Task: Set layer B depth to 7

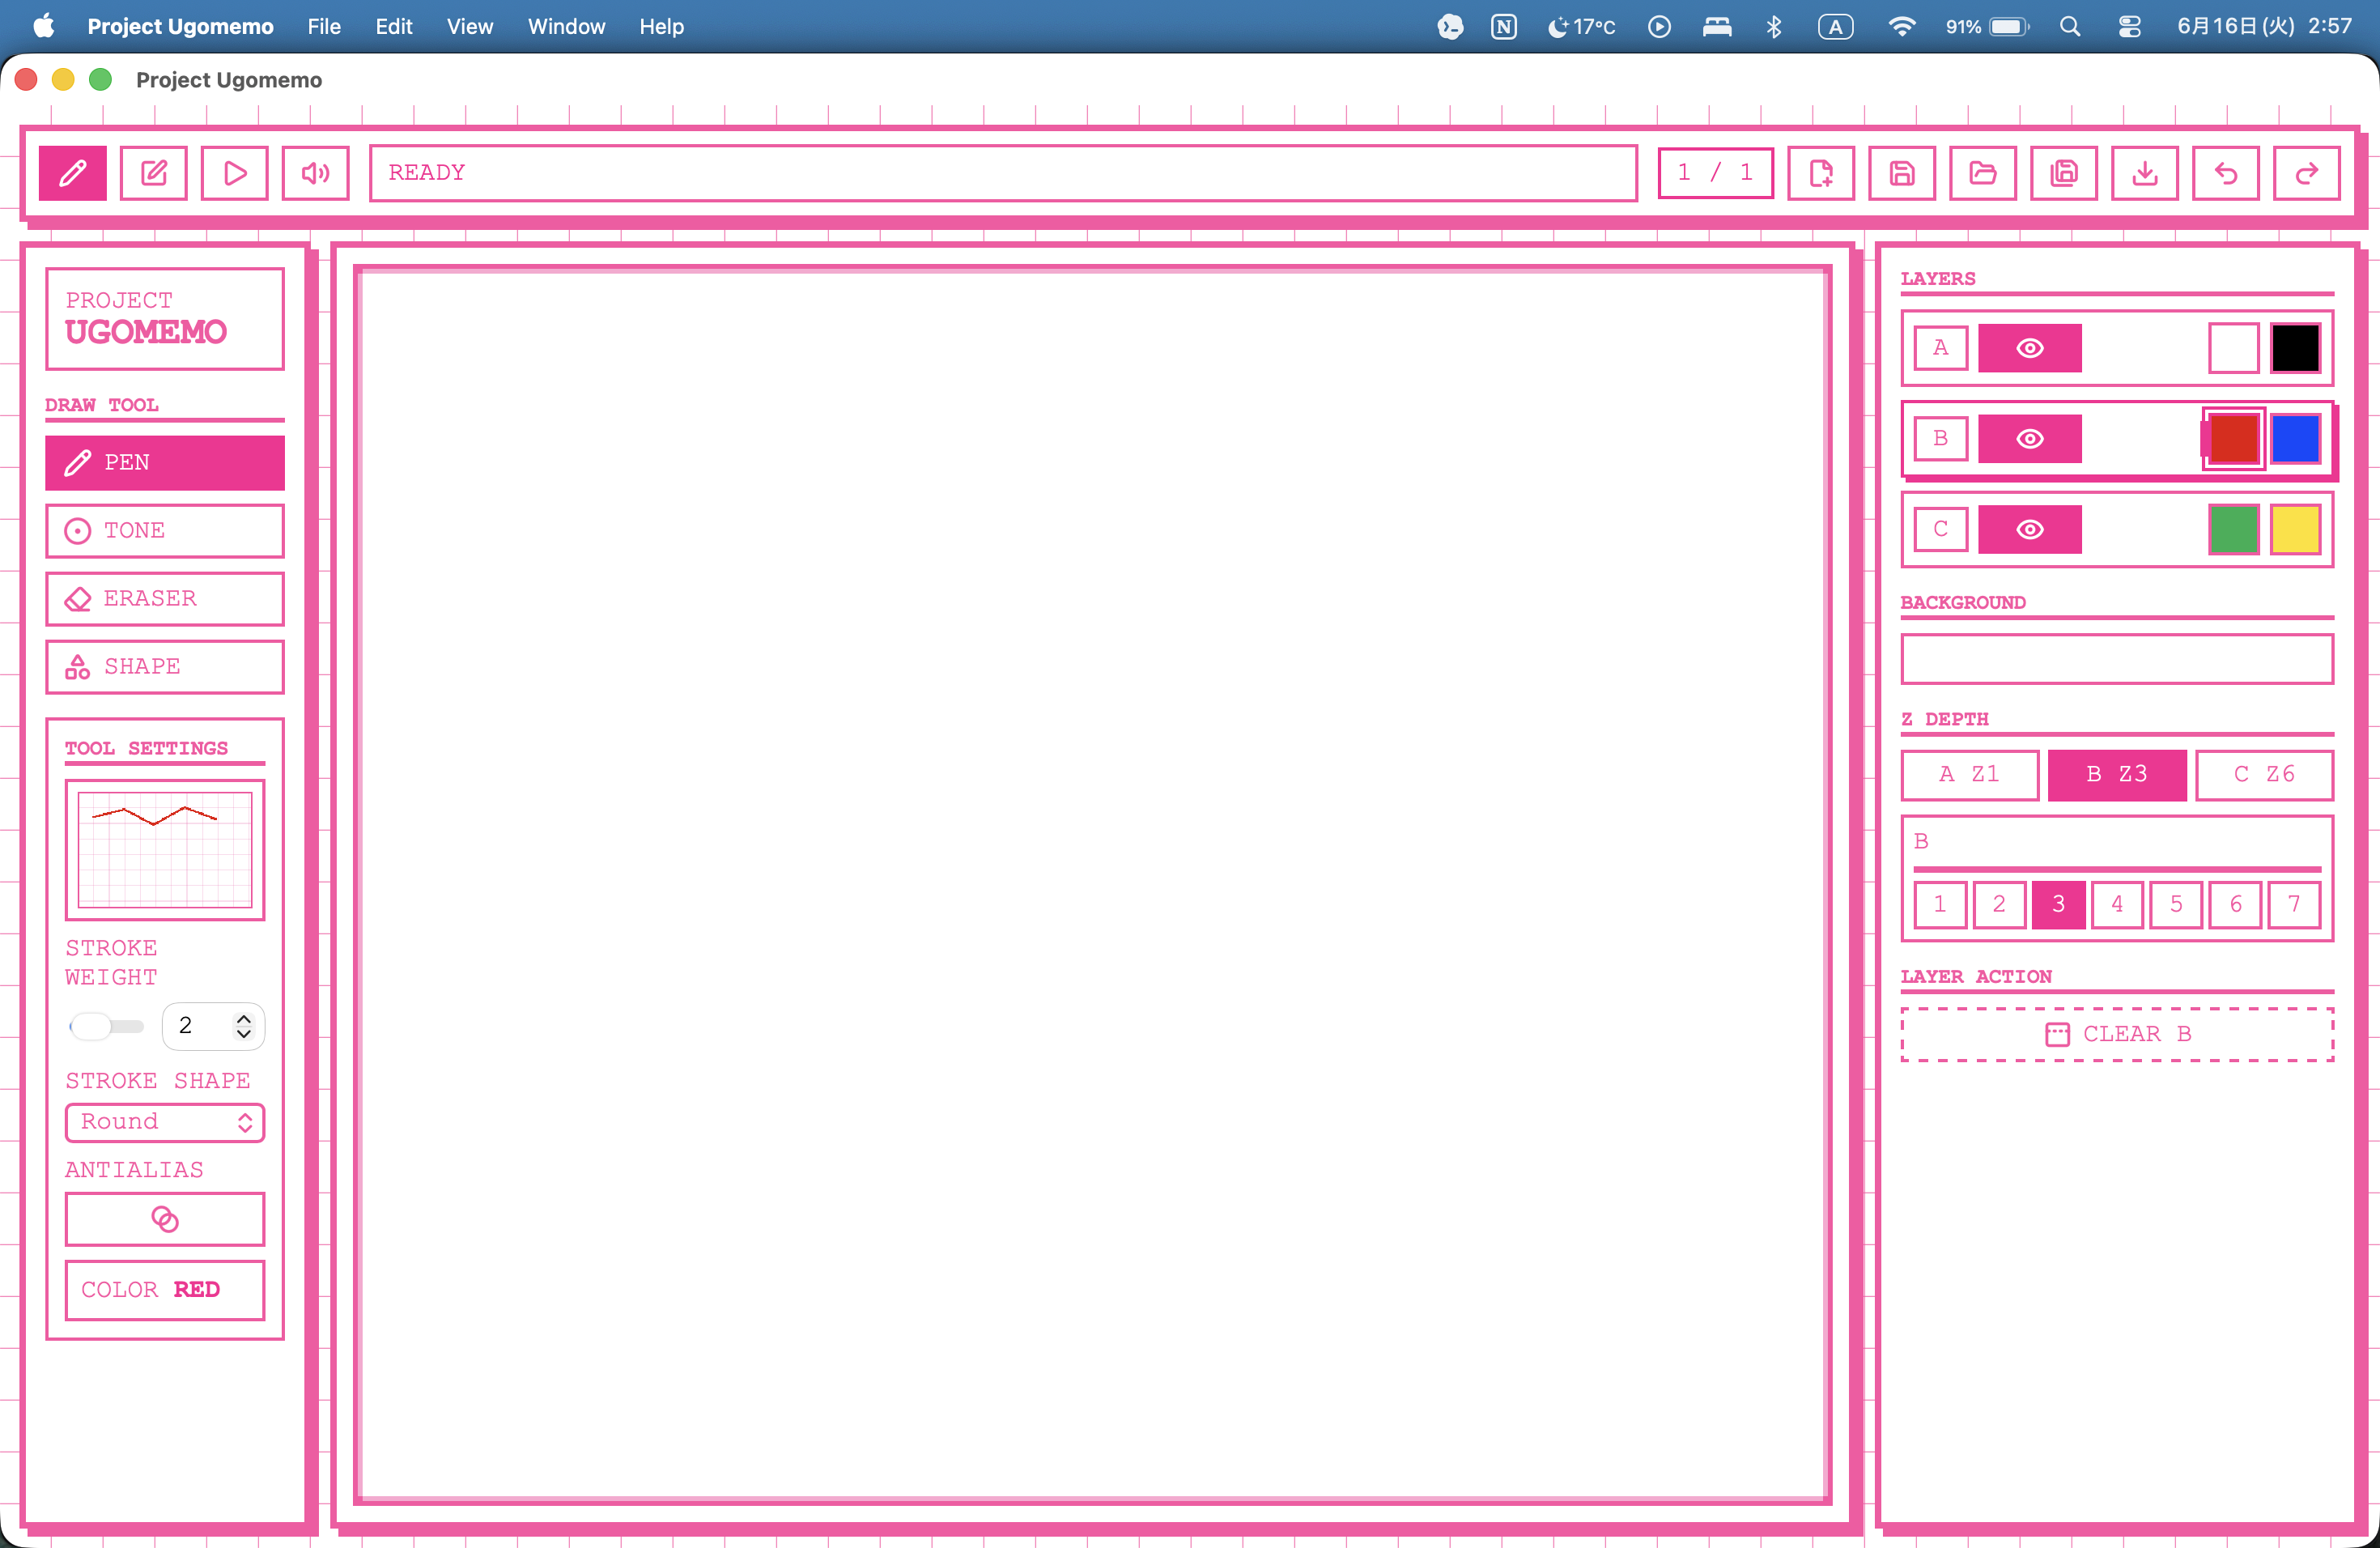Action: (x=2295, y=905)
